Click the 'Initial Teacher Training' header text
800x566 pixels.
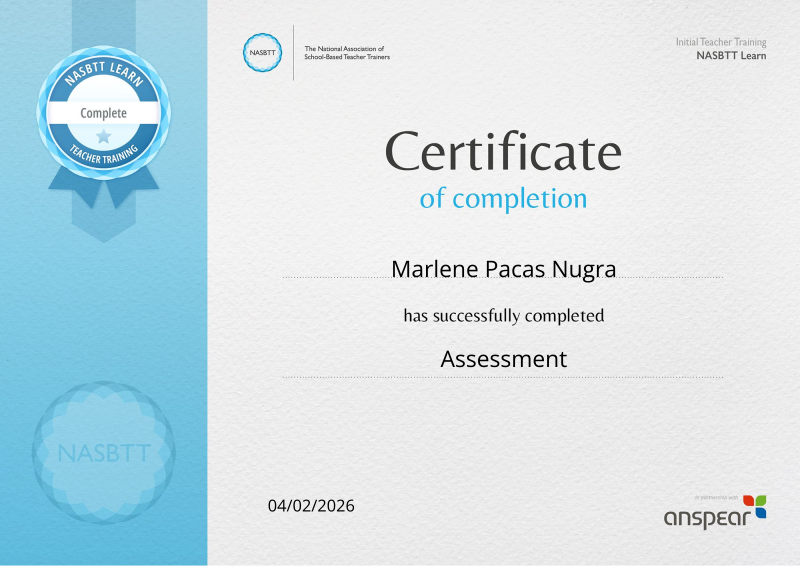tap(721, 42)
